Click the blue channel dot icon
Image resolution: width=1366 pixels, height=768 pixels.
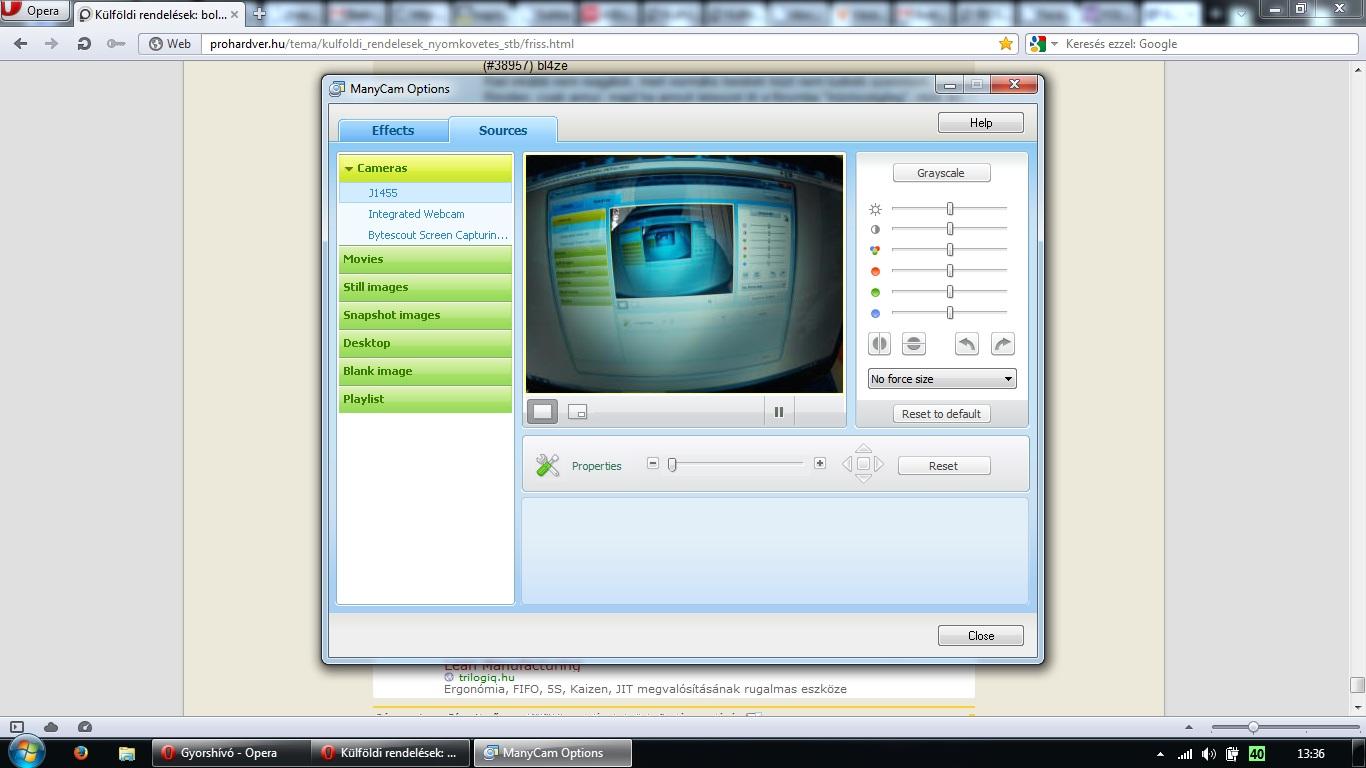tap(875, 313)
